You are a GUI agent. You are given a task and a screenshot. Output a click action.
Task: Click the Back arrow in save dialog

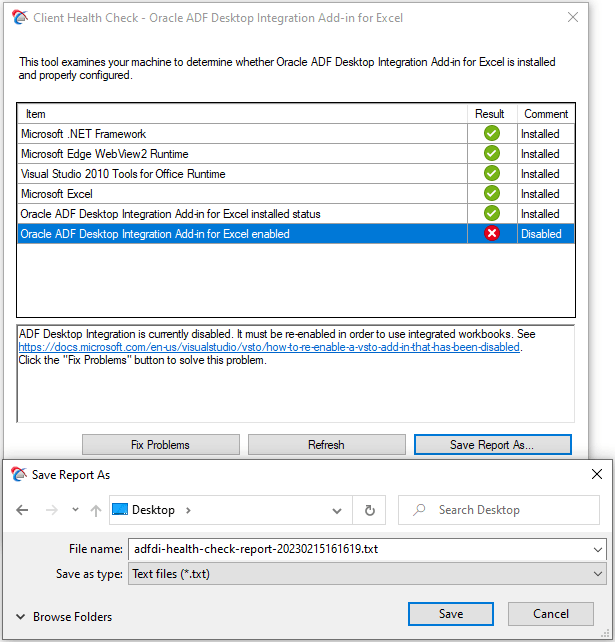click(x=22, y=510)
